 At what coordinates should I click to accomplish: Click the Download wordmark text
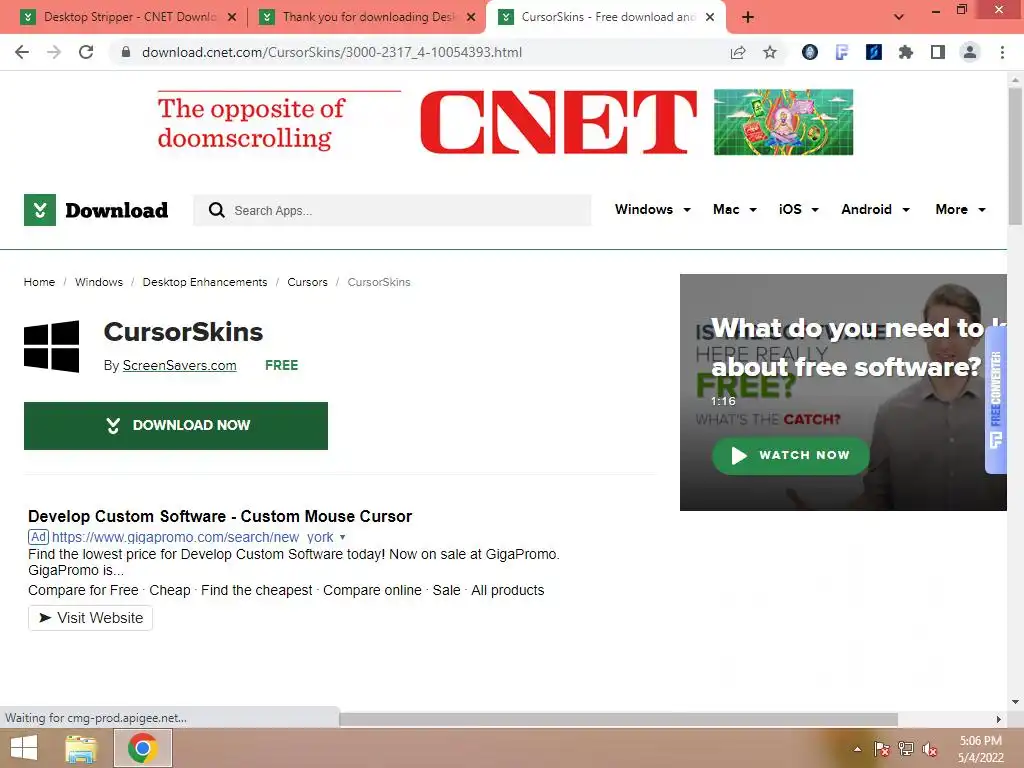tap(117, 210)
